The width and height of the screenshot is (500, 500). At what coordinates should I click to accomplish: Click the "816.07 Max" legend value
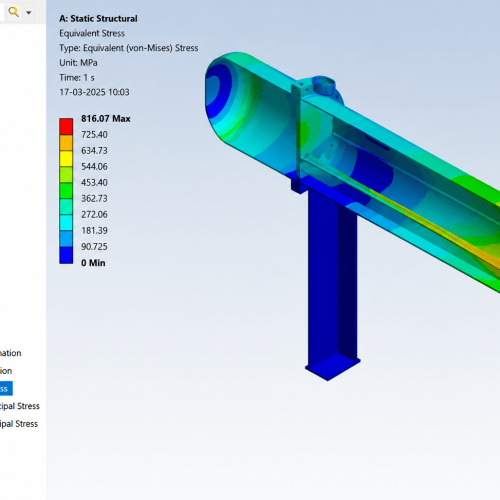click(106, 119)
